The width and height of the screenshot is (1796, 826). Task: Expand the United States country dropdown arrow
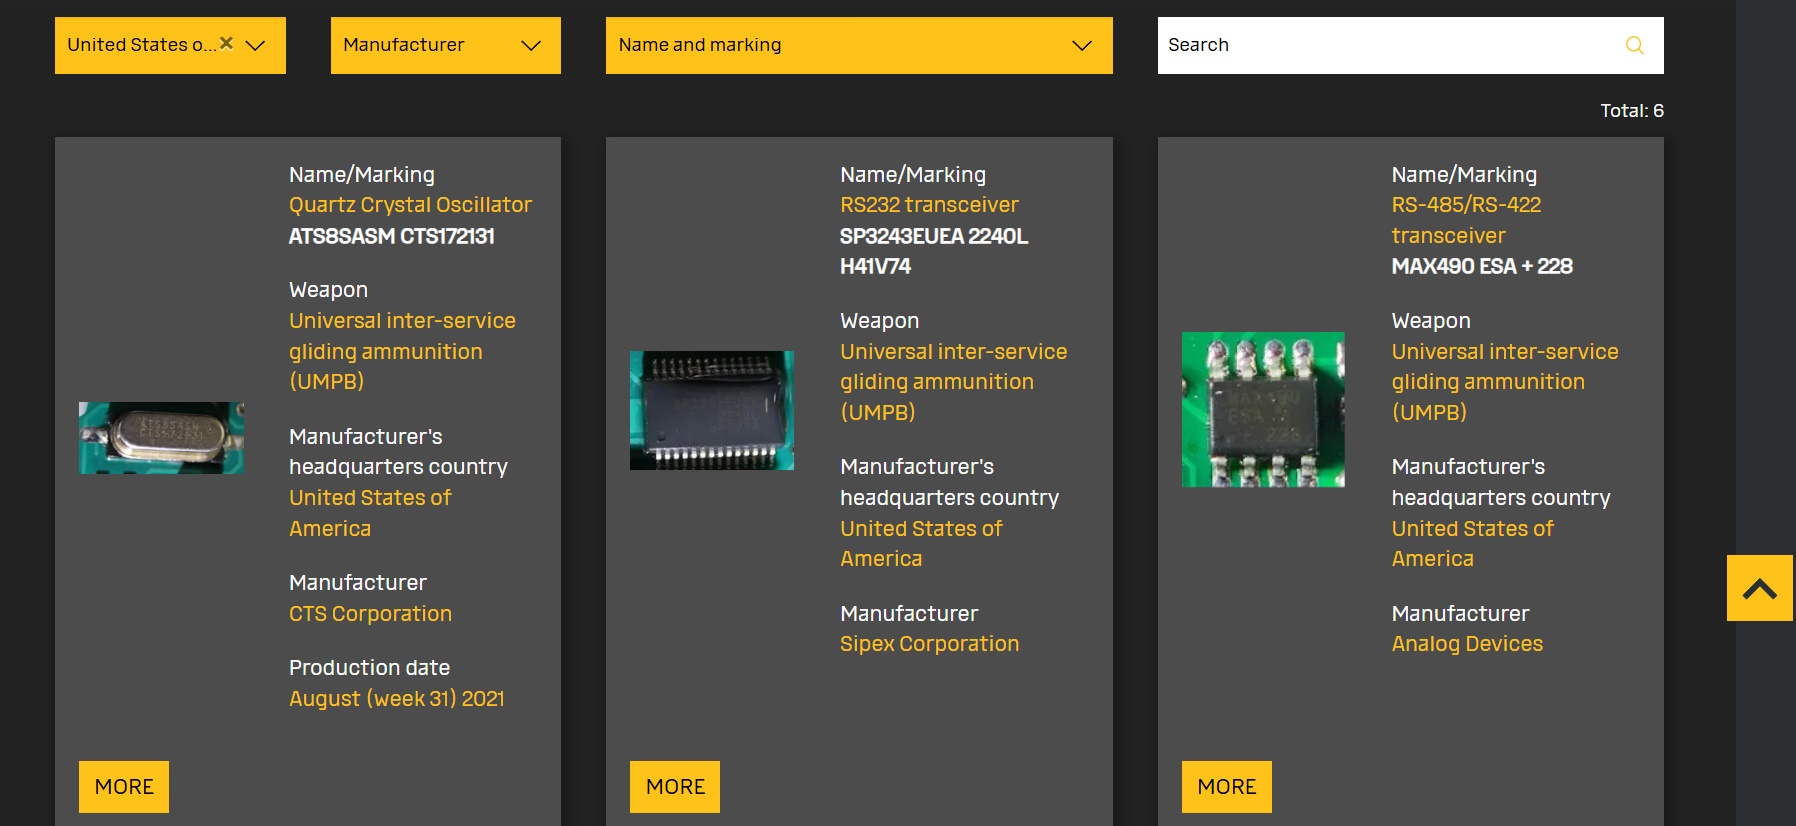[255, 45]
